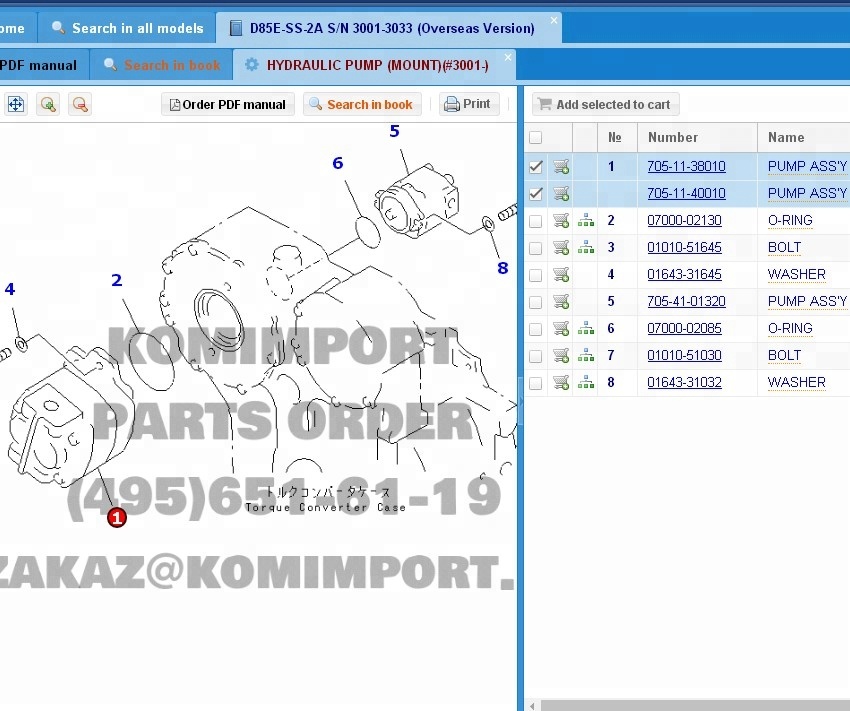Add part 705-11-38010 to cart

click(561, 166)
